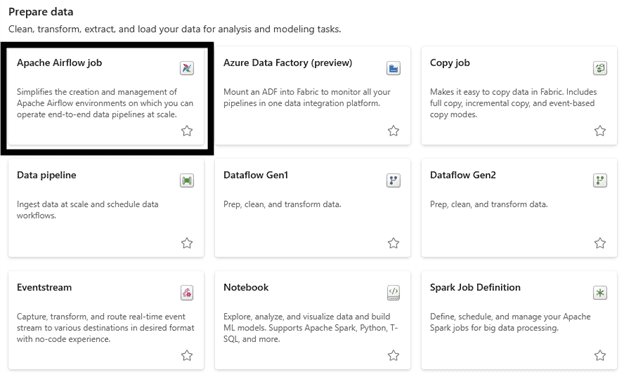Click the Dataflow Gen1 icon
Screen dimensions: 624x377
coord(393,180)
